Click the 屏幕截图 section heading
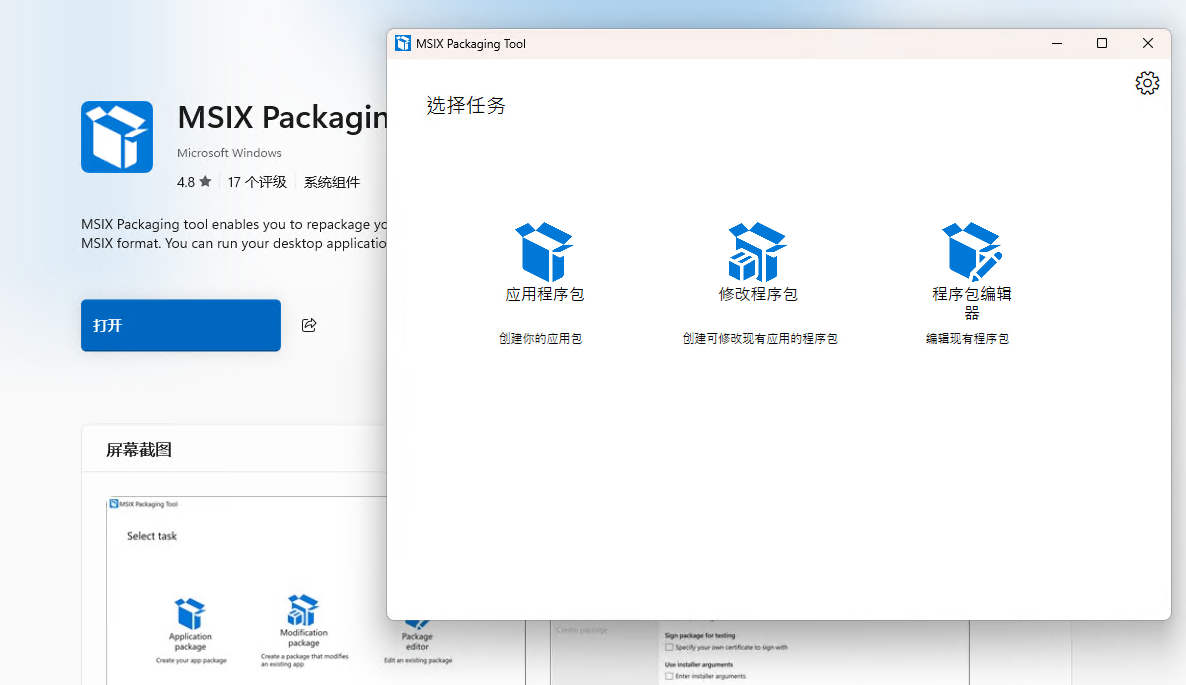This screenshot has height=685, width=1186. 139,450
